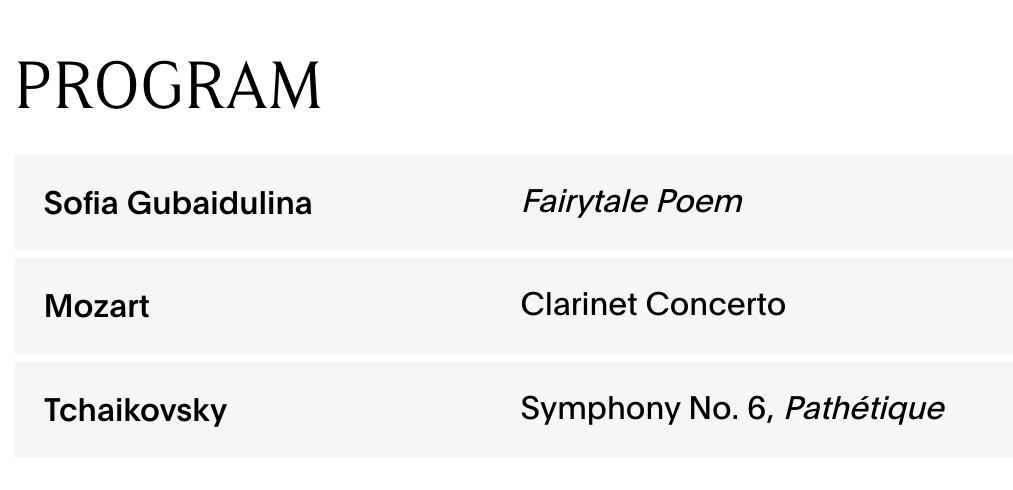
Task: Click the Tchaikovsky composer name
Action: tap(135, 410)
